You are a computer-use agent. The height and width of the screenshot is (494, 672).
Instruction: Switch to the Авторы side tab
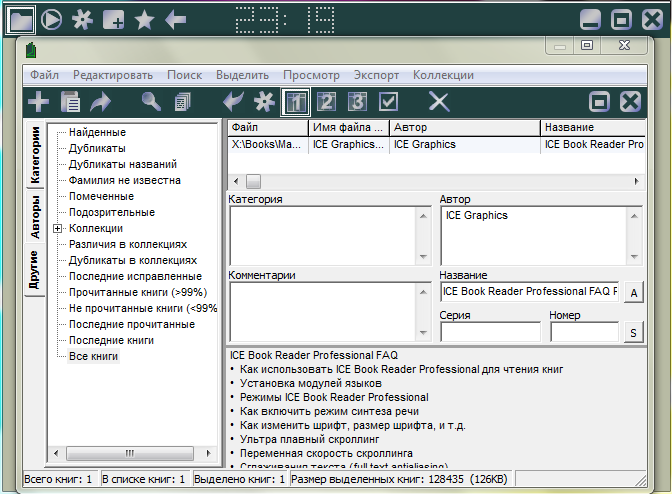[x=35, y=217]
